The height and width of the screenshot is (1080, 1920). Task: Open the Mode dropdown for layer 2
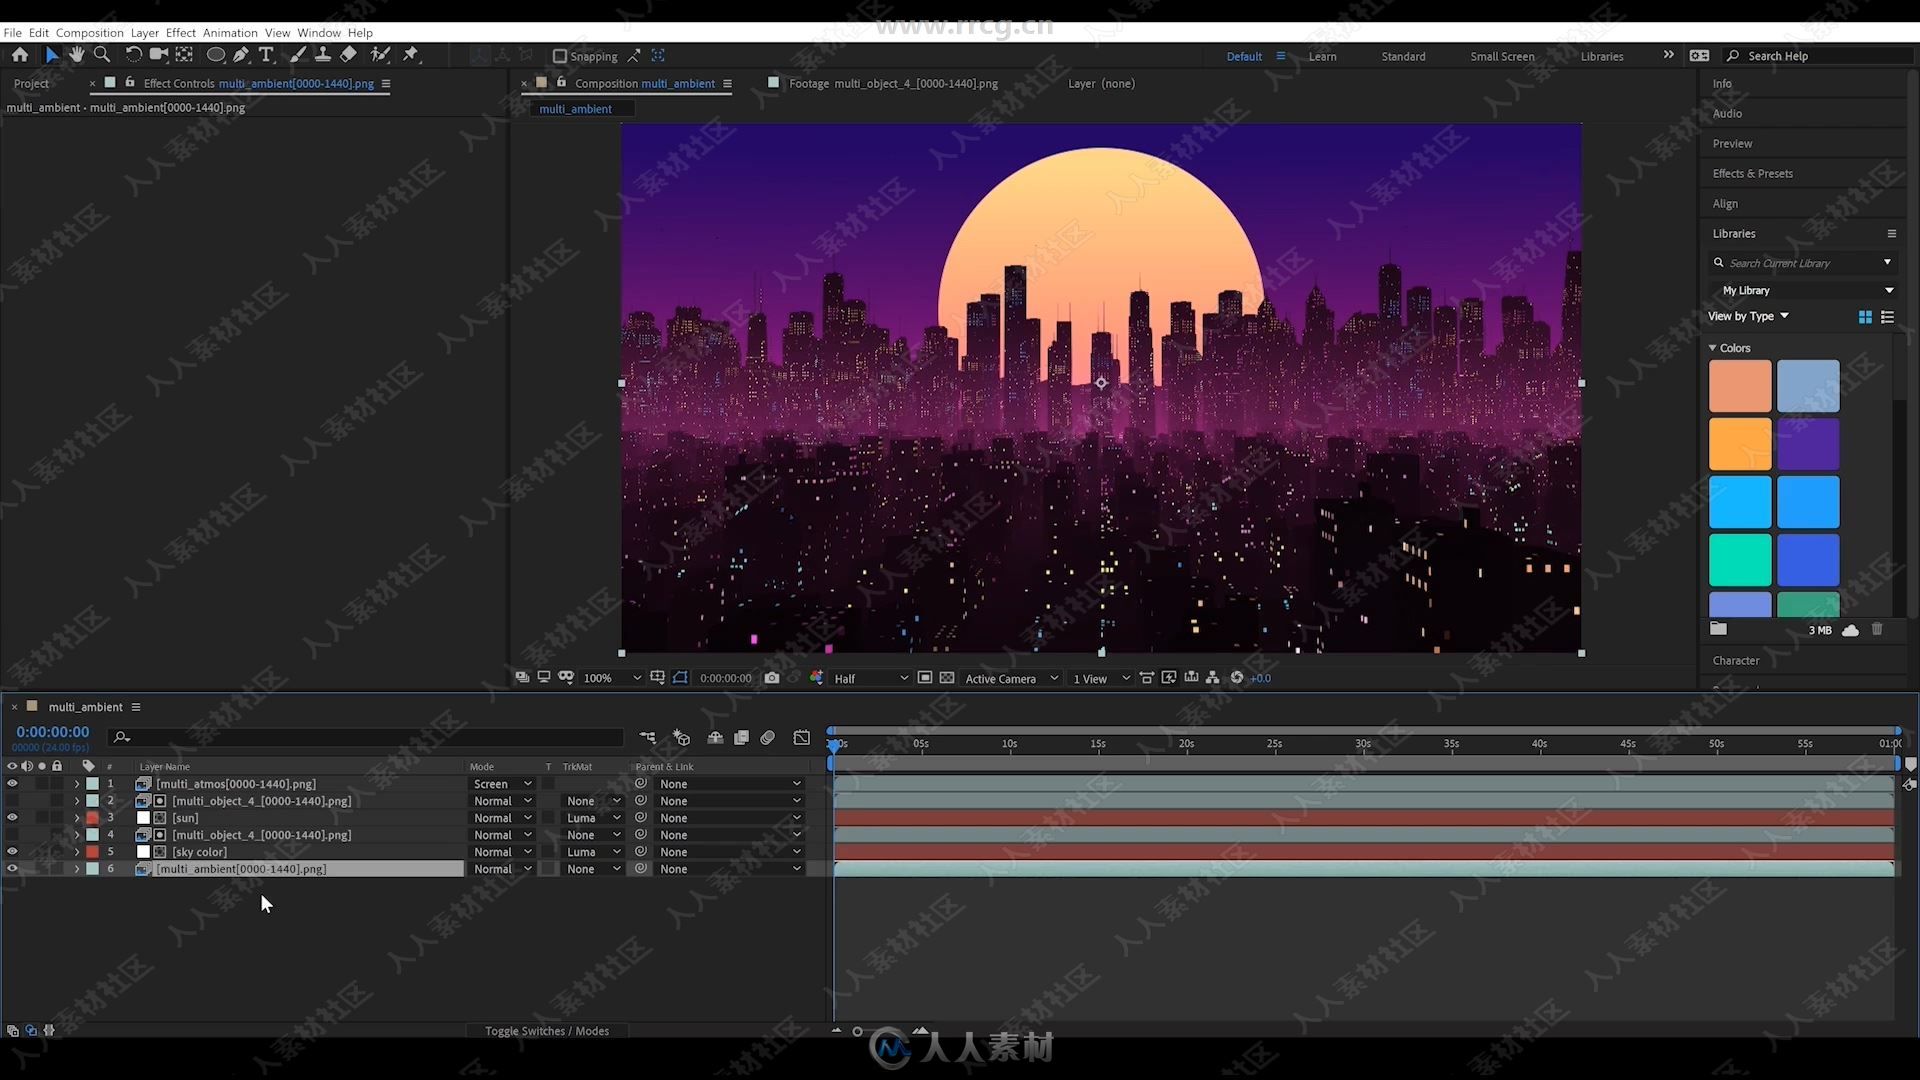(x=502, y=800)
